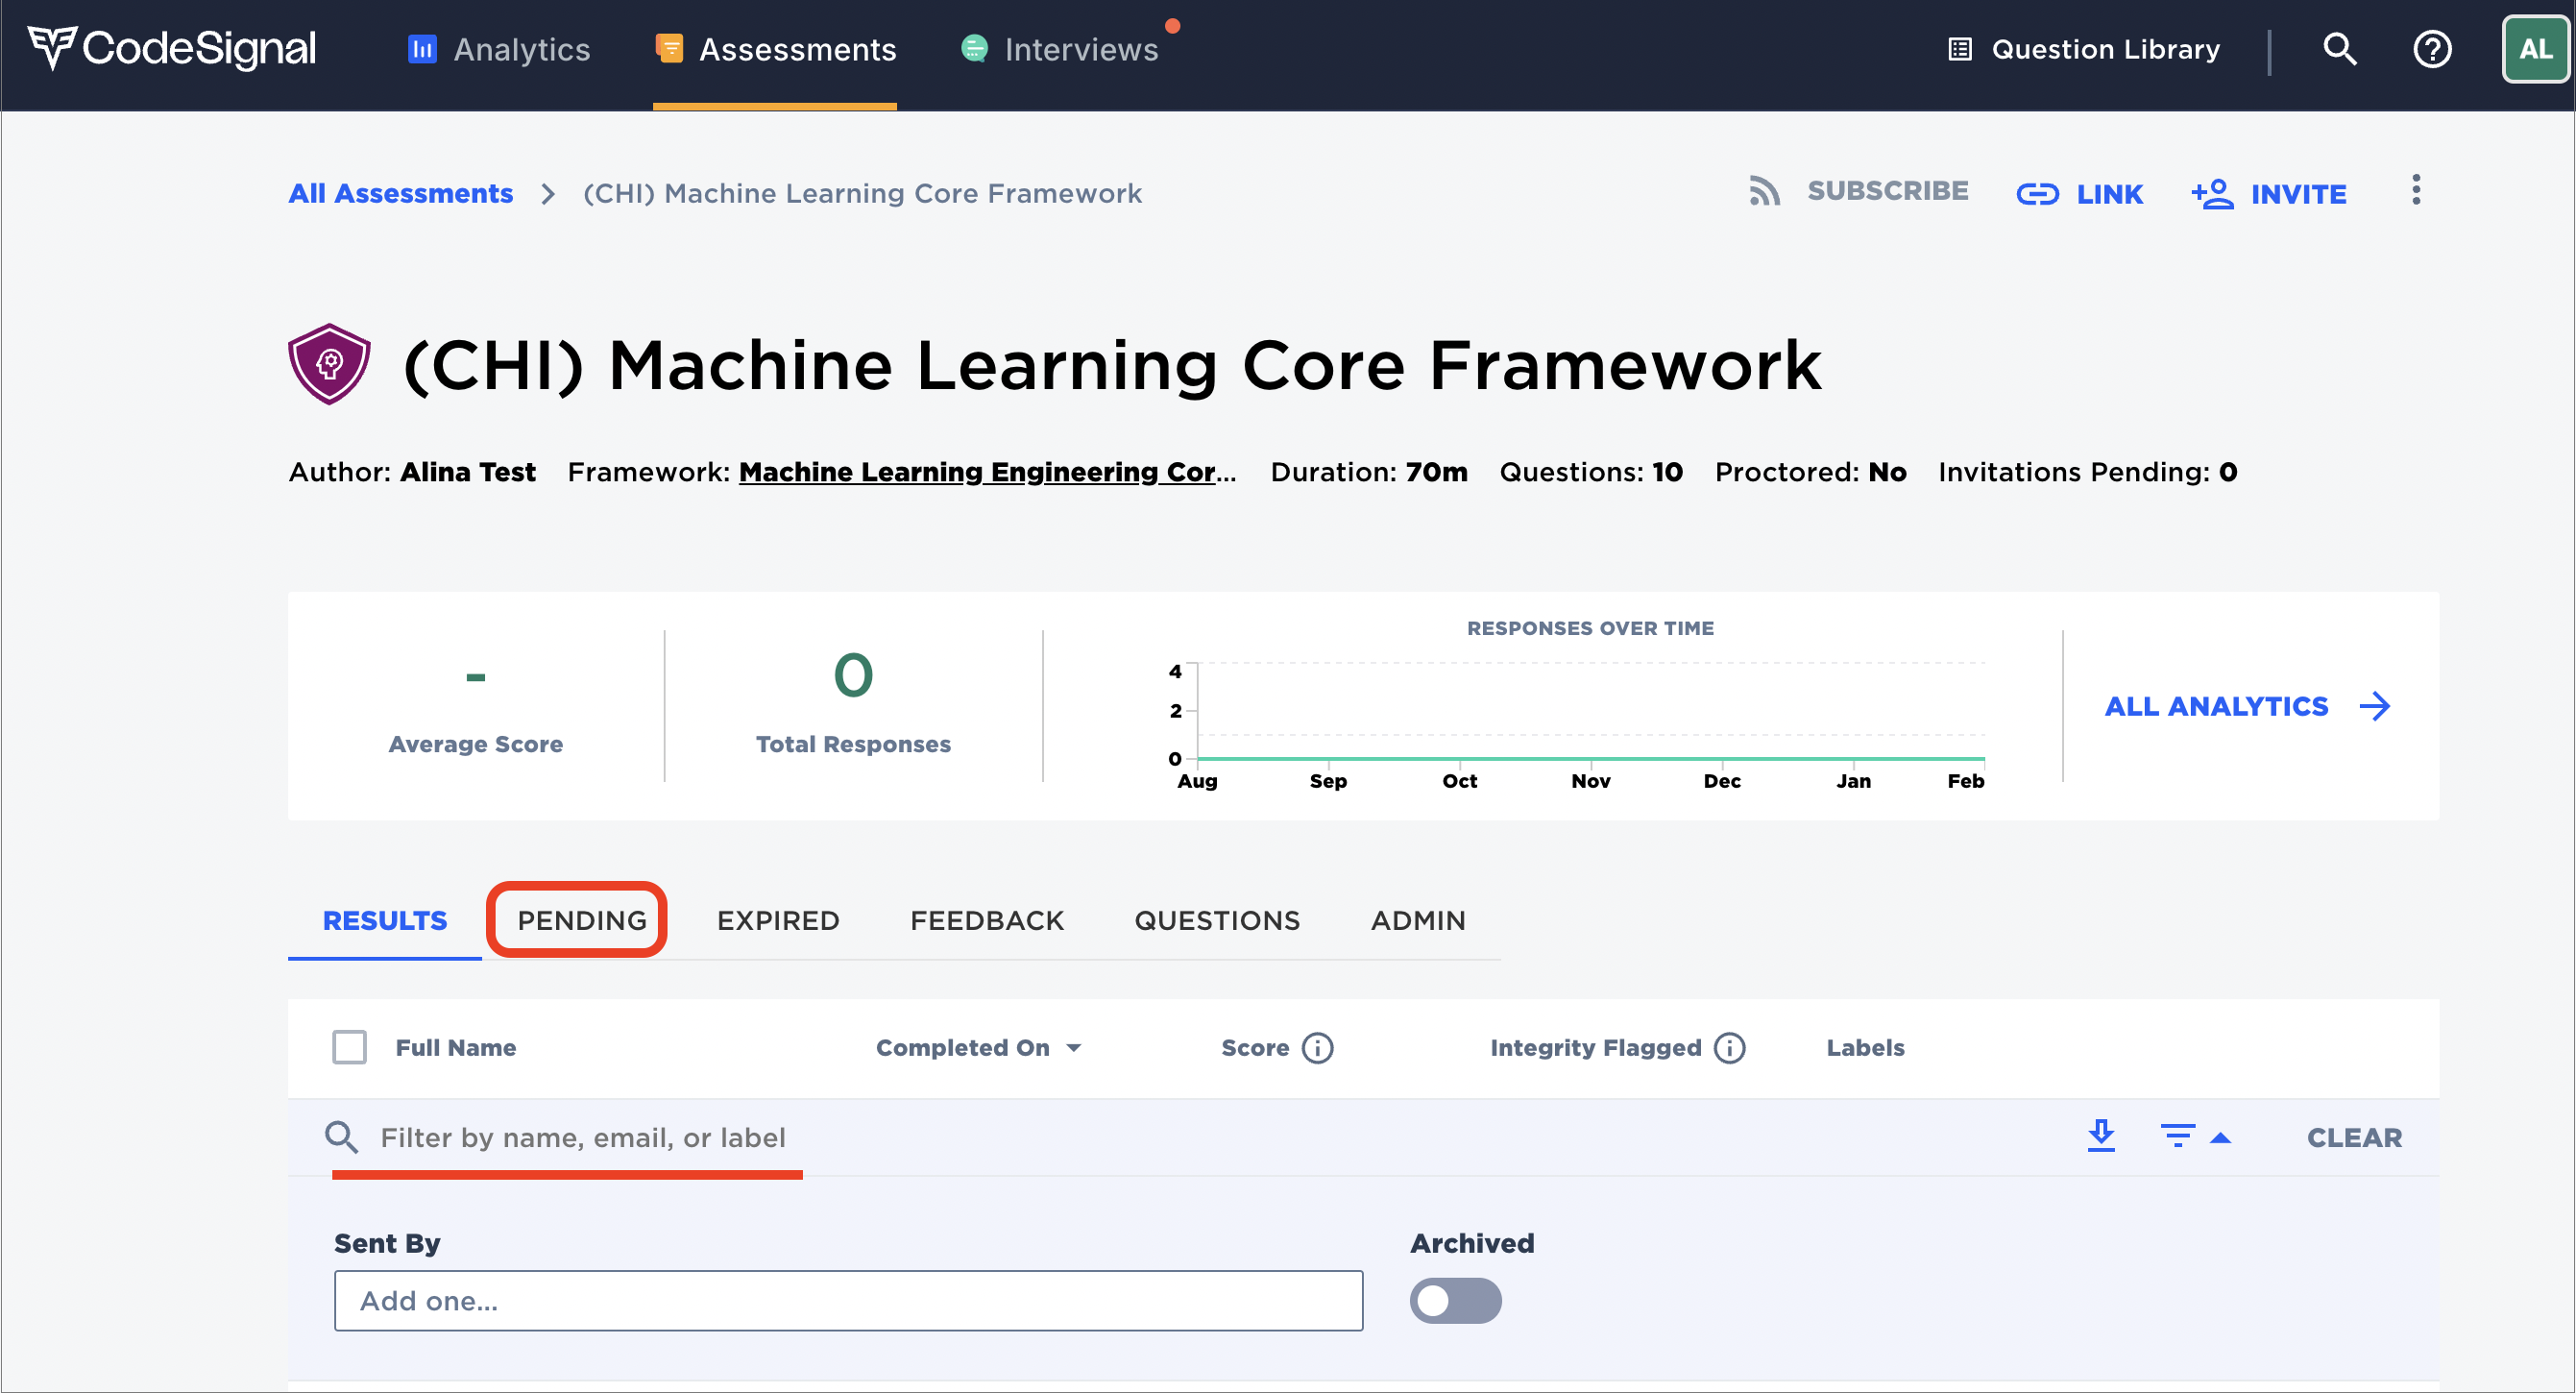The image size is (2576, 1393).
Task: Click the Total Responses count
Action: click(853, 675)
